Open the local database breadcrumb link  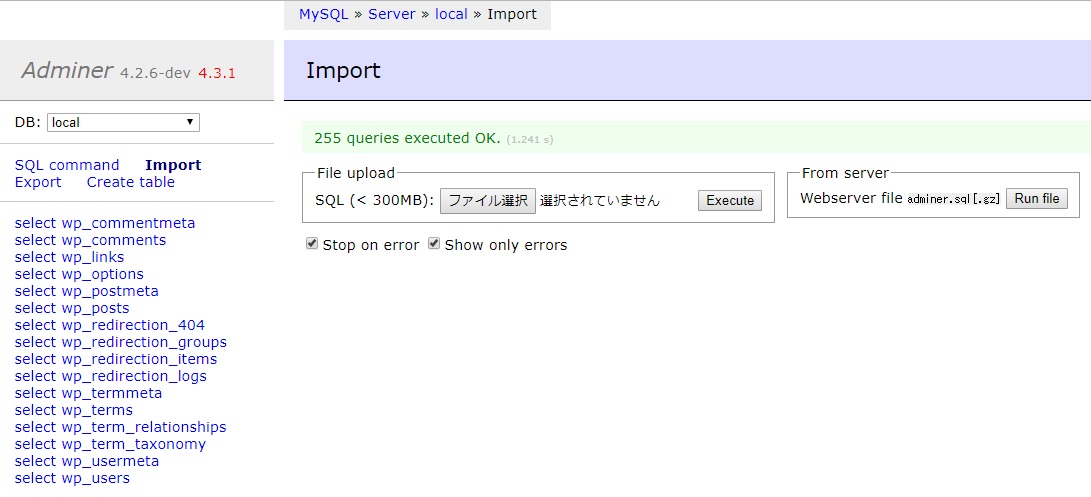(451, 14)
